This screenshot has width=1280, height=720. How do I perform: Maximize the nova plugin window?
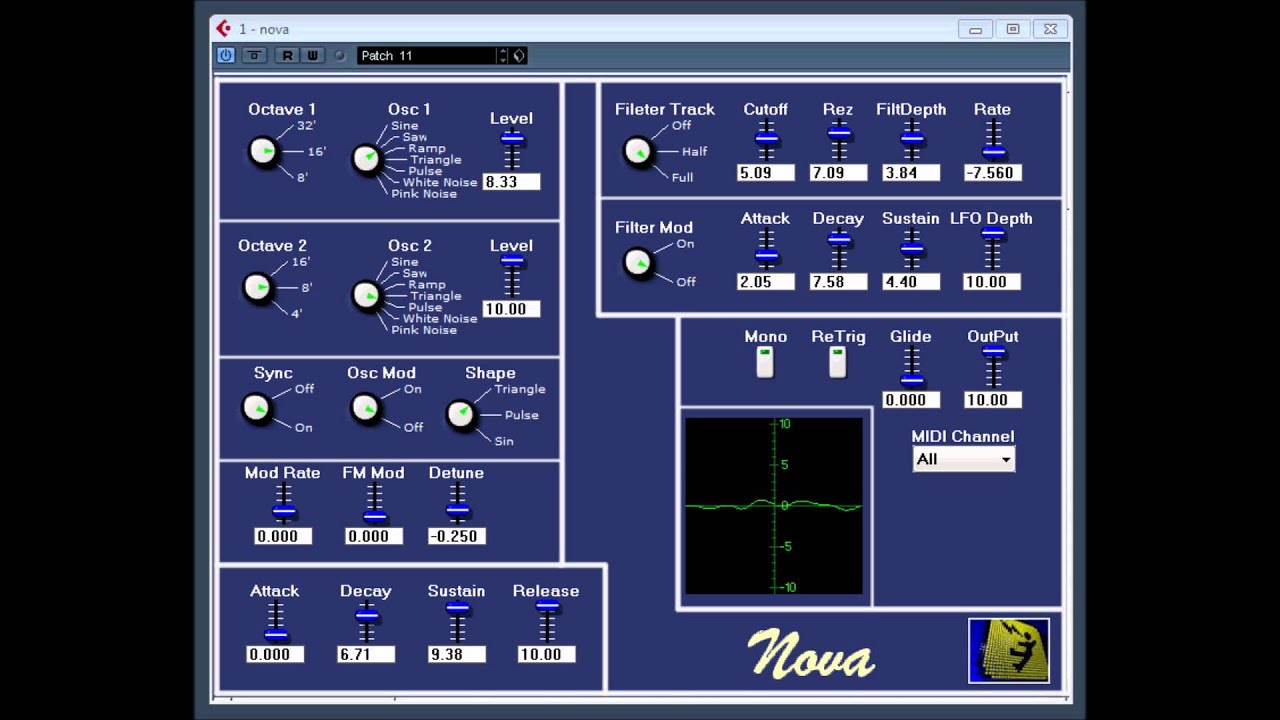1012,29
